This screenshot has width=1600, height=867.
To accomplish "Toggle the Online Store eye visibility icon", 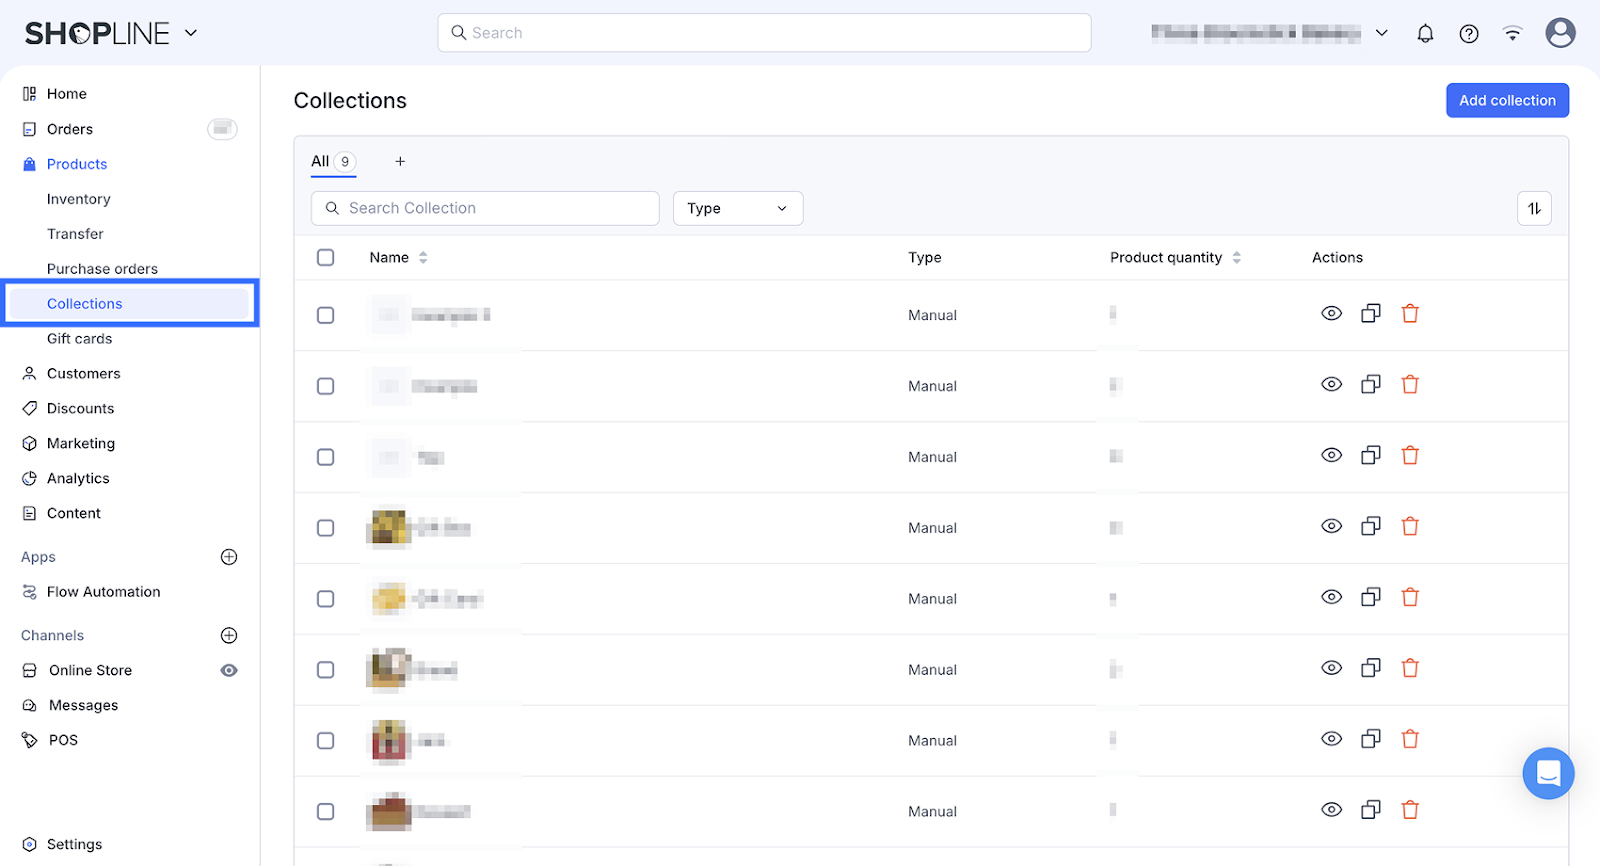I will click(x=229, y=670).
